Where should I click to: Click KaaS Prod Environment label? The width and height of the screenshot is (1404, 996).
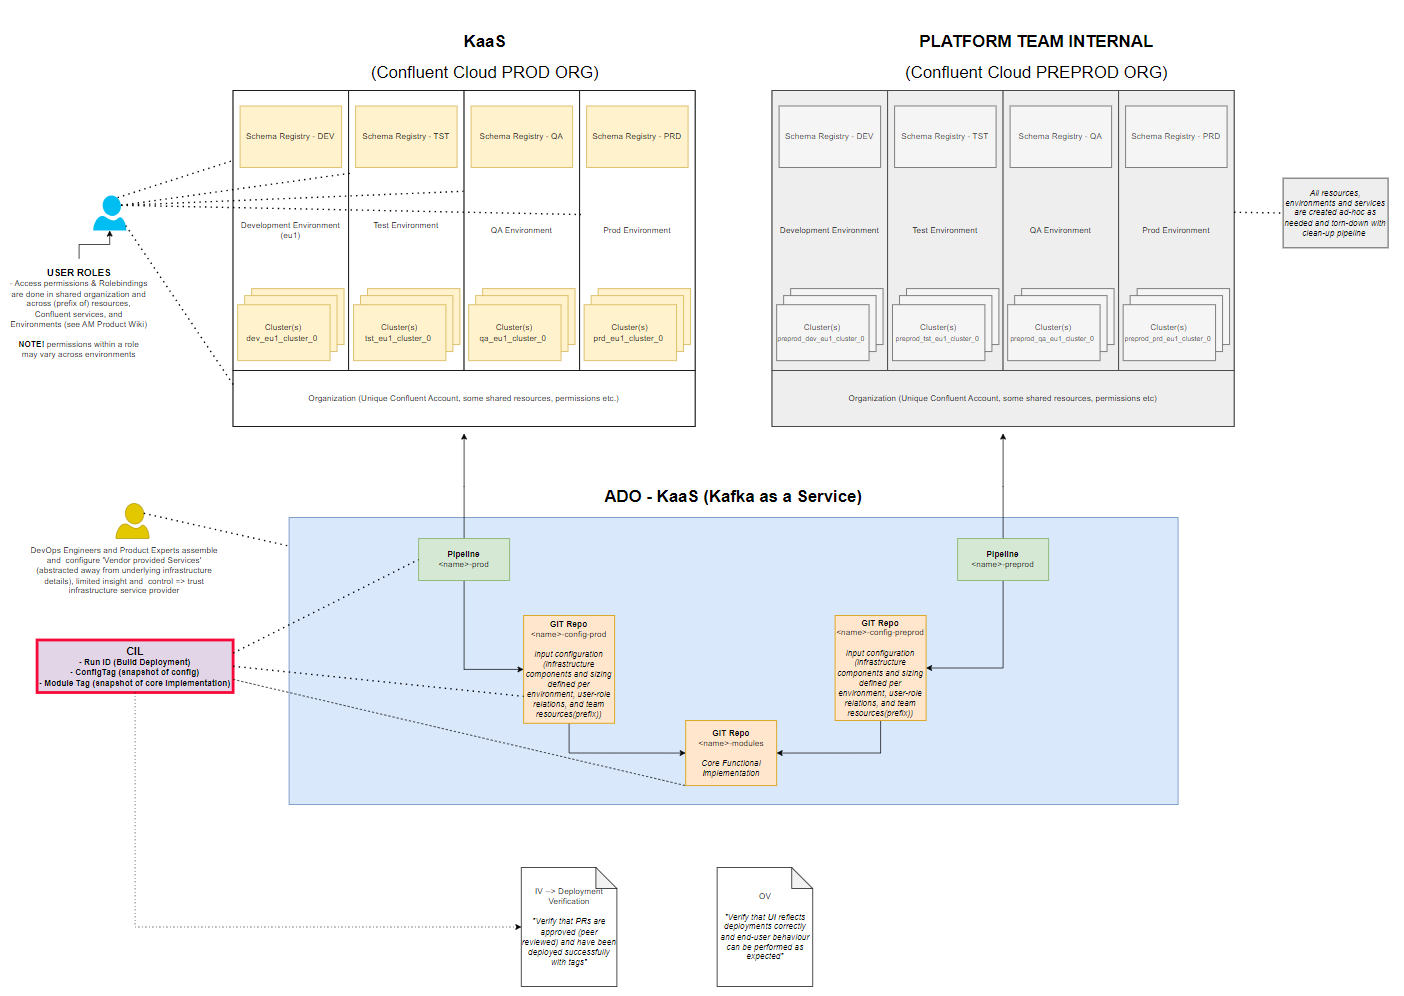tap(637, 230)
